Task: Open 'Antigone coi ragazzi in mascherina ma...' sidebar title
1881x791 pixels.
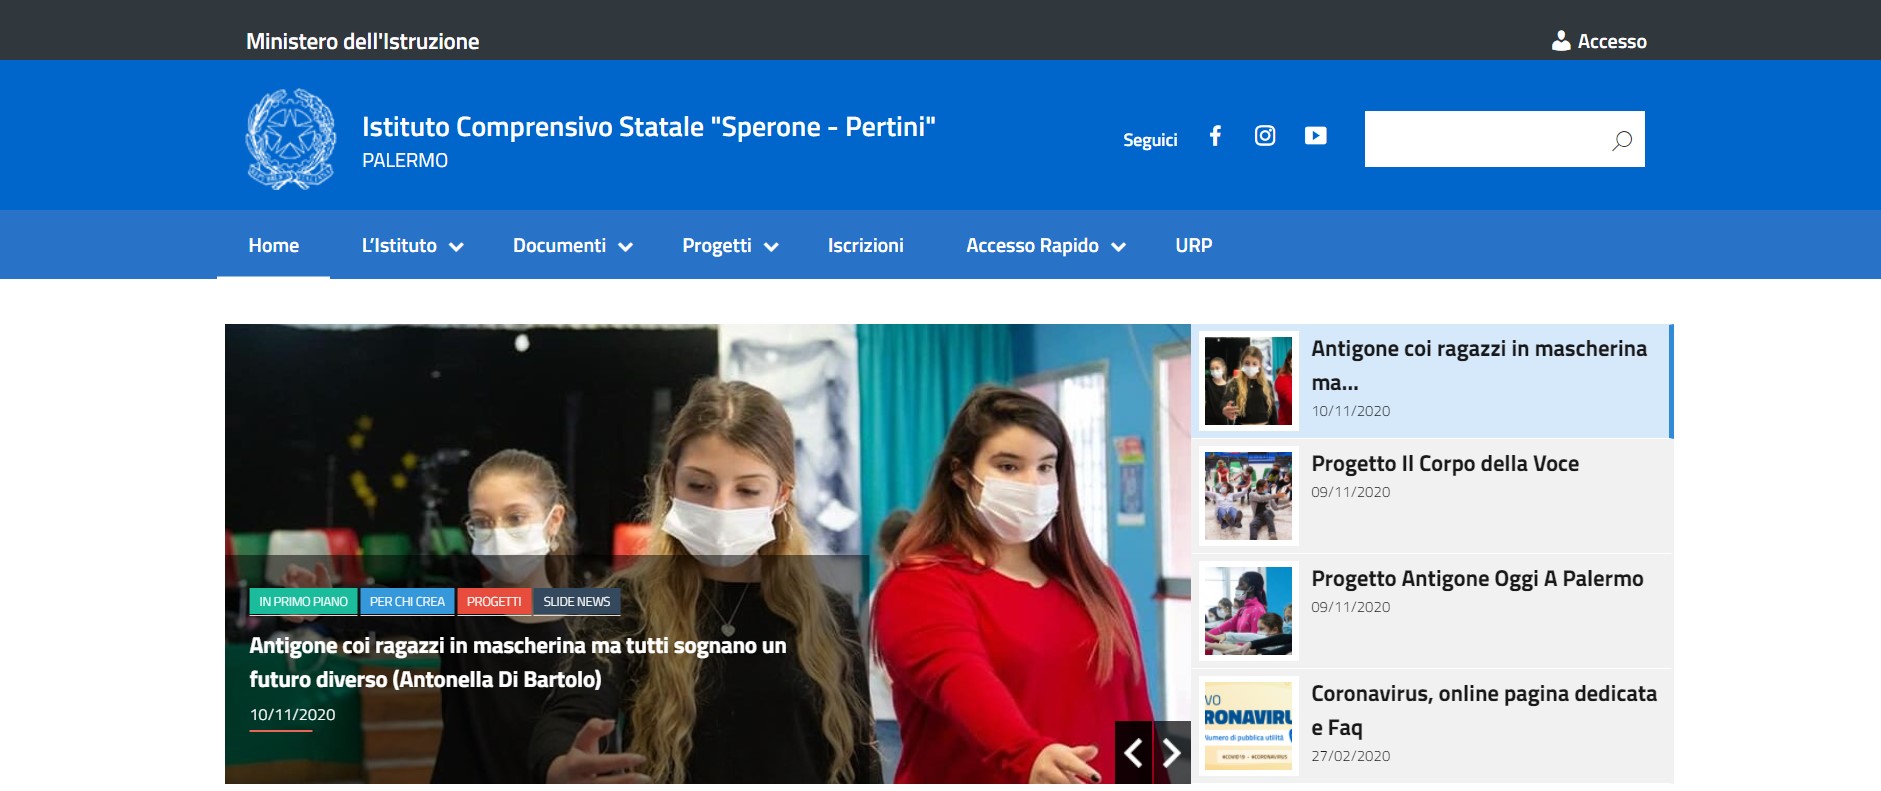Action: pyautogui.click(x=1479, y=365)
